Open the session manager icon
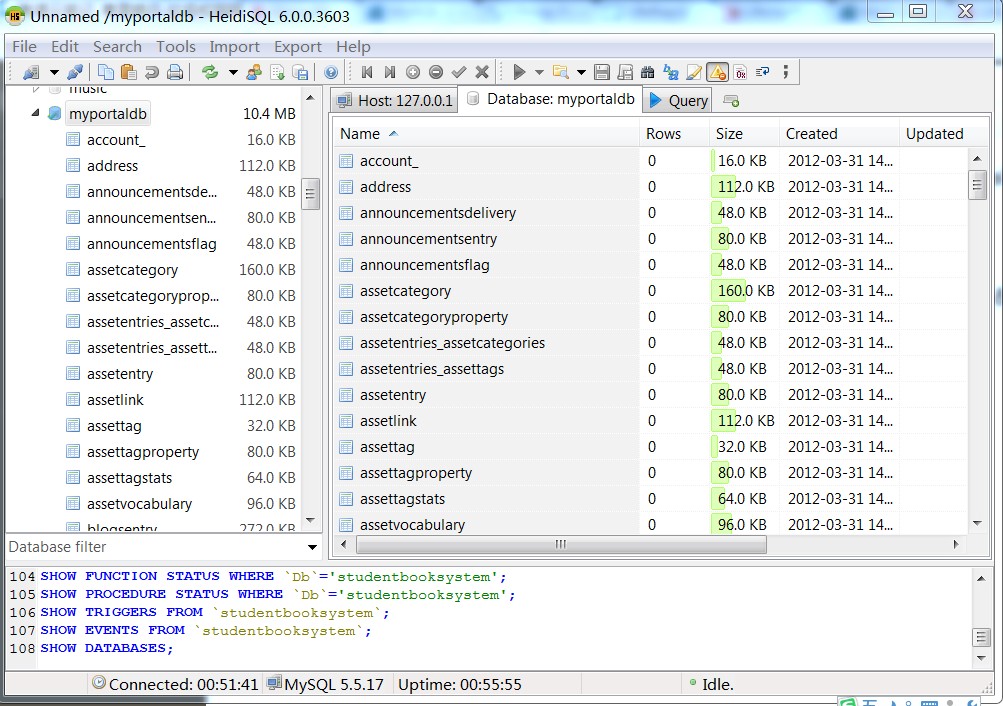1003x706 pixels. click(31, 72)
